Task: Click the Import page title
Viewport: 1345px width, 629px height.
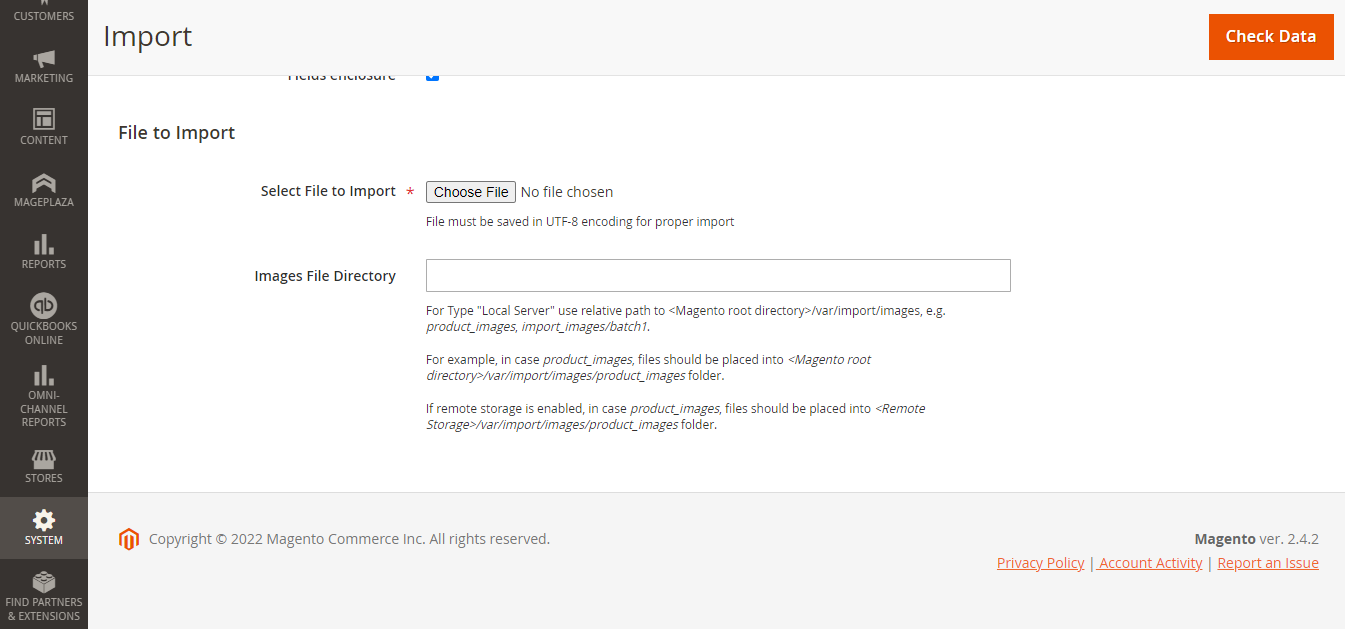Action: pyautogui.click(x=147, y=36)
